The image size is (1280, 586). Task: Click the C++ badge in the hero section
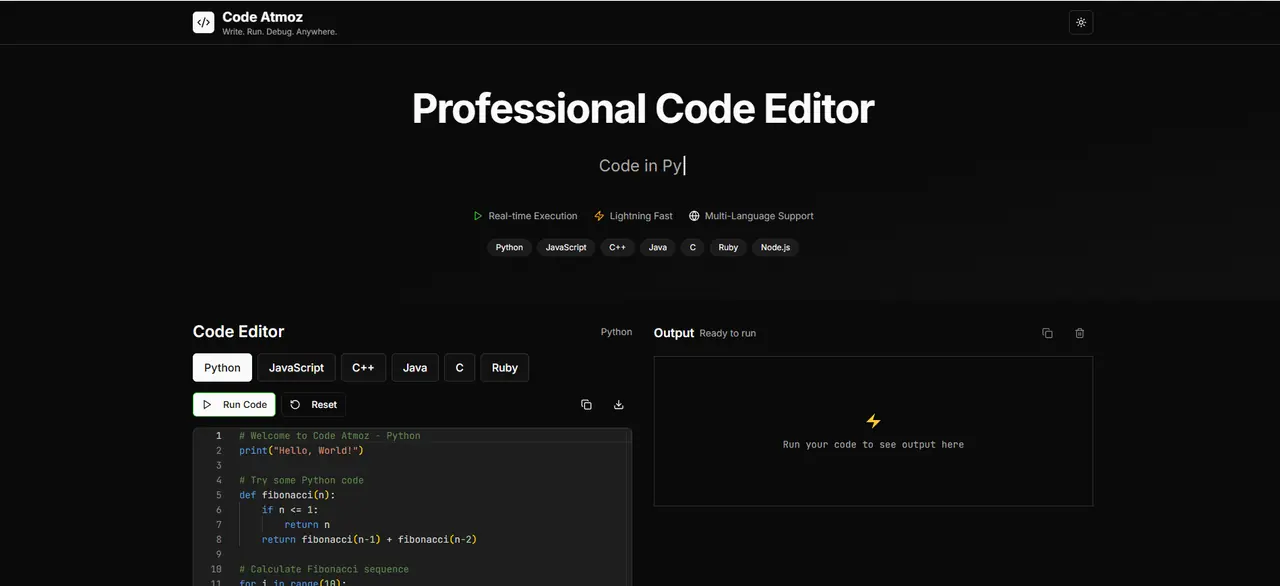click(x=618, y=247)
